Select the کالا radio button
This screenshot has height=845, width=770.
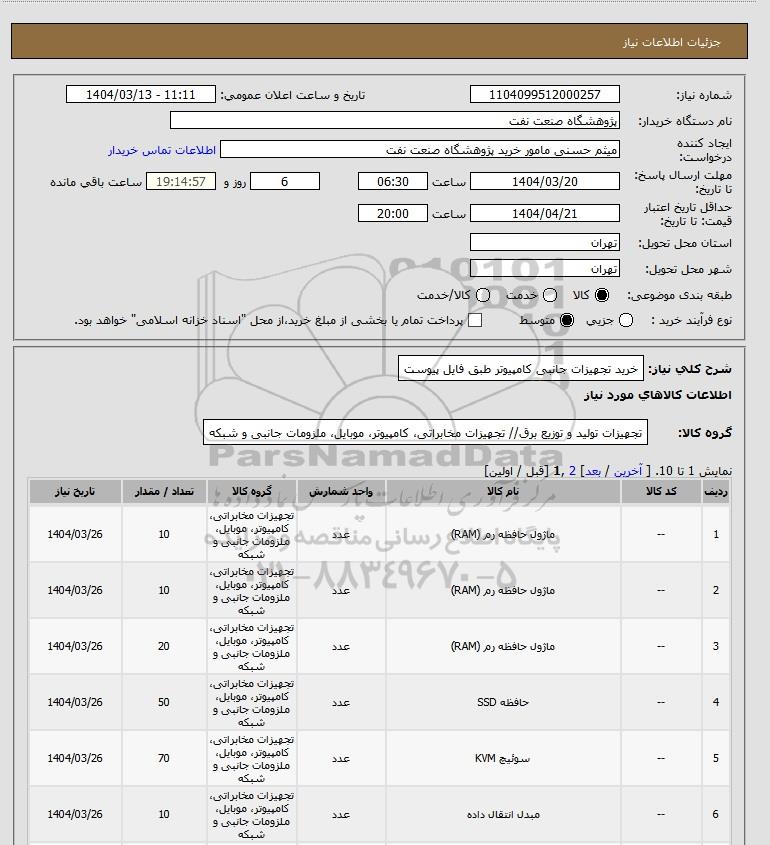(x=601, y=295)
